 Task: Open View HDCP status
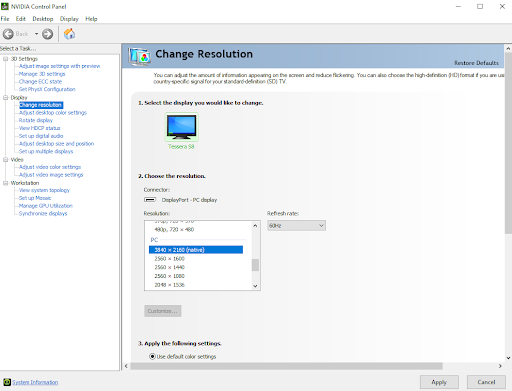pyautogui.click(x=40, y=128)
